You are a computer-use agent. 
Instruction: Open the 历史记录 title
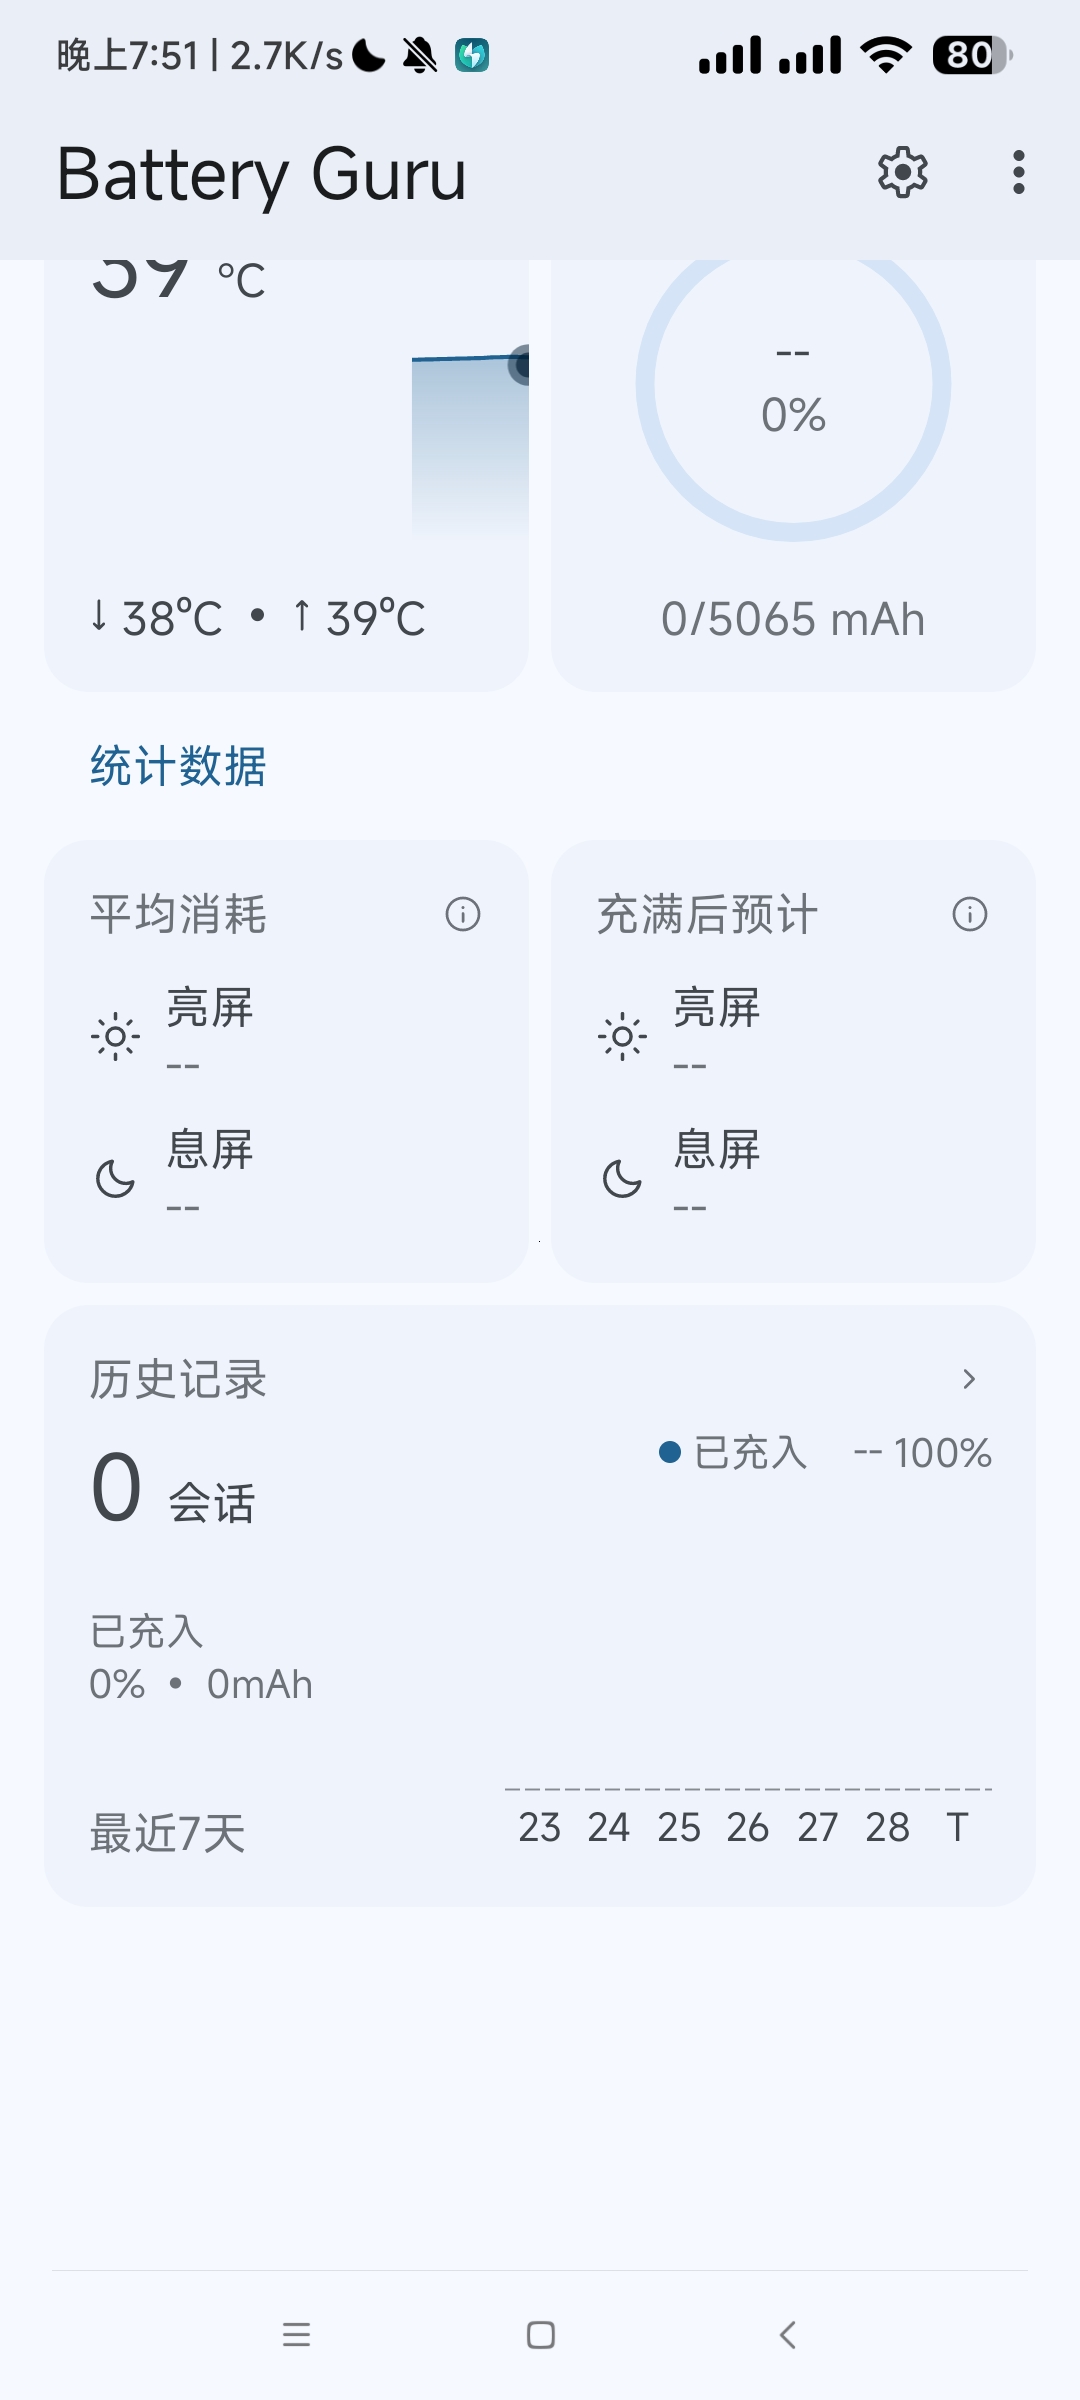178,1380
